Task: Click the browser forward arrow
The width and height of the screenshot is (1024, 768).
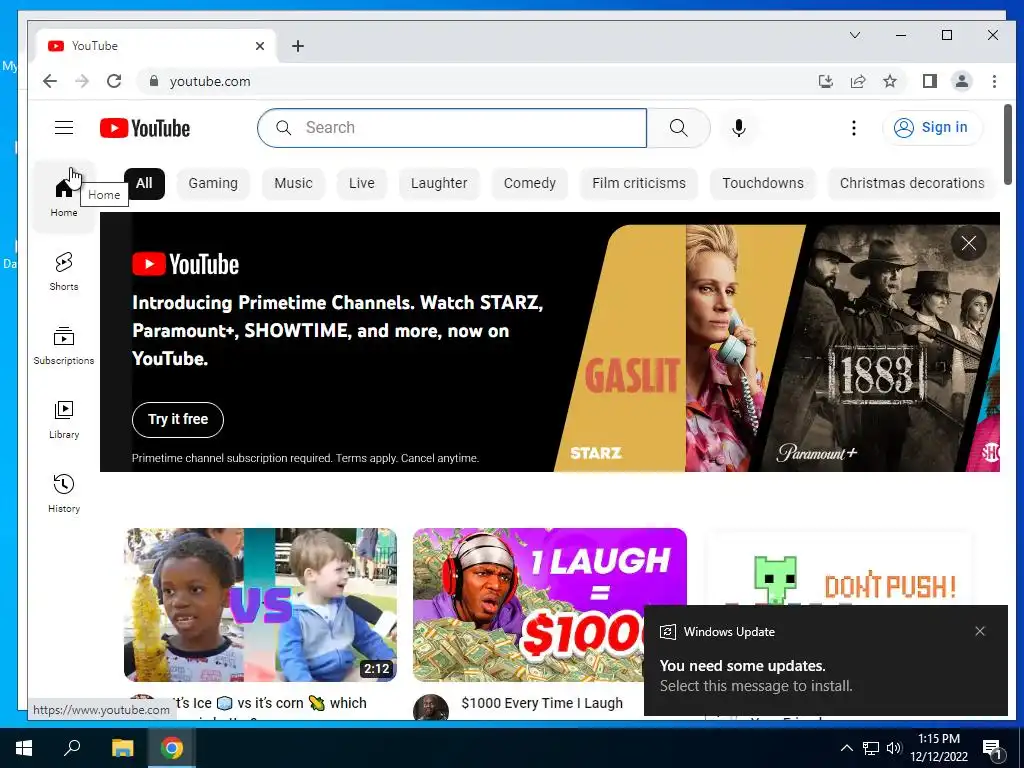Action: 82,81
